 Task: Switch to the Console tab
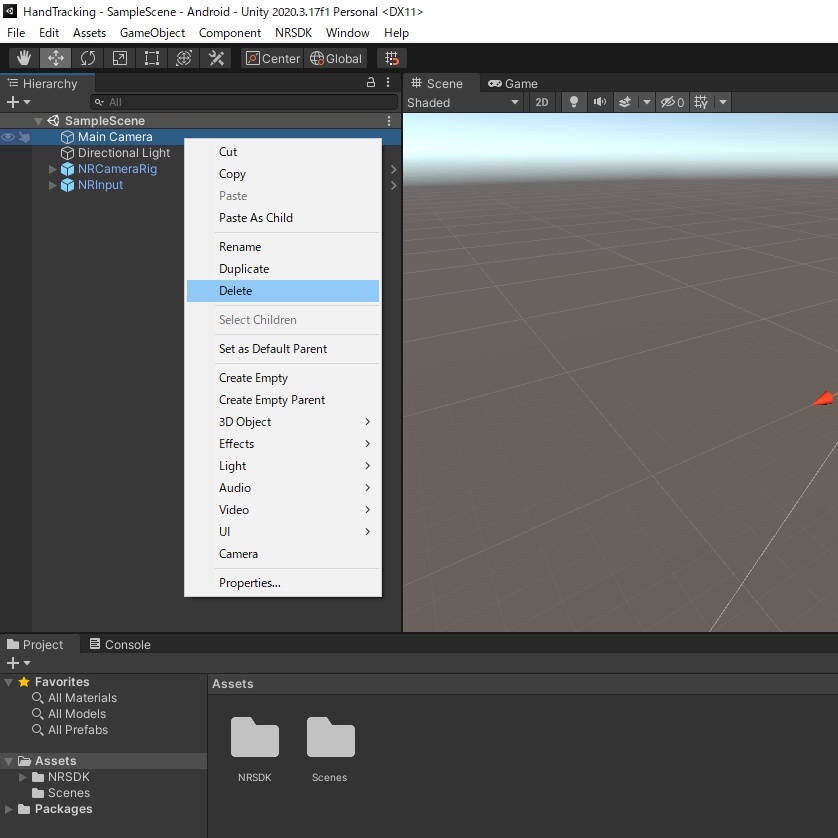coord(120,644)
